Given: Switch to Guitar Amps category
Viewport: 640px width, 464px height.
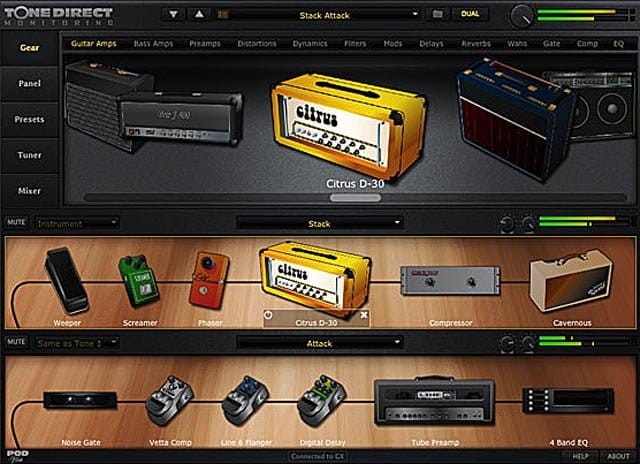Looking at the screenshot, I should [x=93, y=44].
